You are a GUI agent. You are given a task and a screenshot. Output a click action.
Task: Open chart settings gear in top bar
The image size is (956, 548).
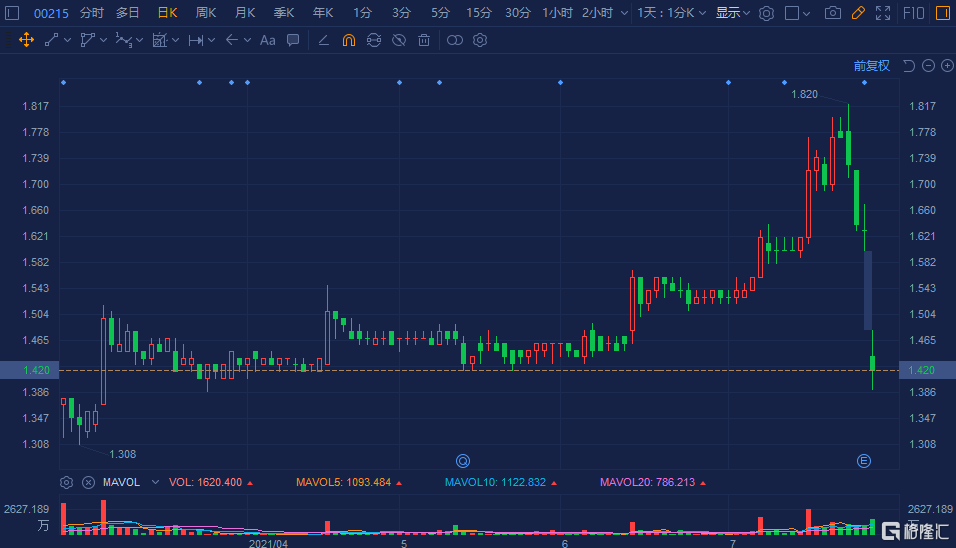766,13
